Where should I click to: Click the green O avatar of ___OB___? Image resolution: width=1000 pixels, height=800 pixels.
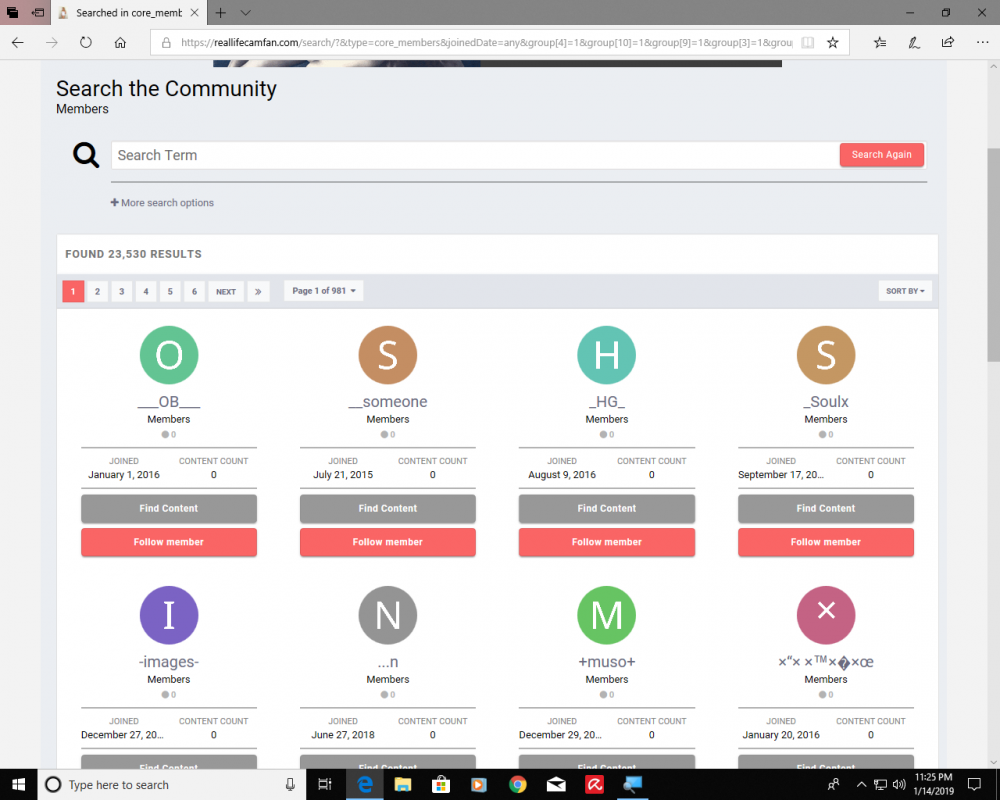point(169,355)
